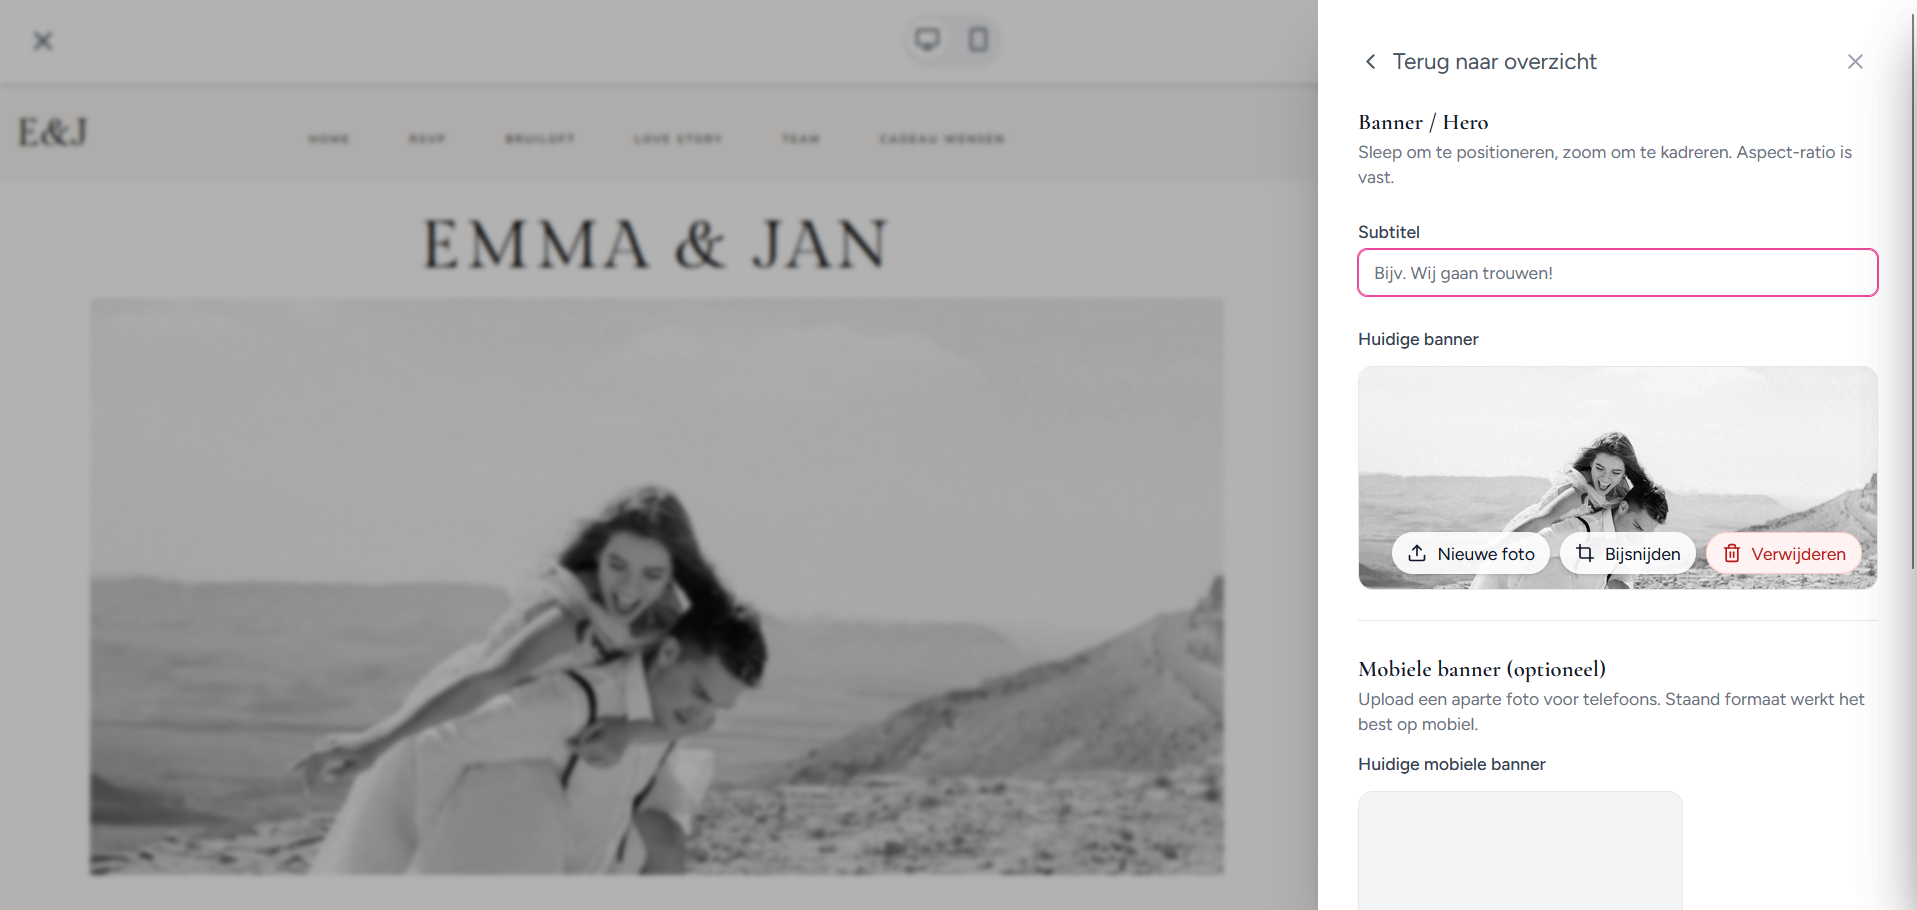Select the EMMA & JAN heading in the preview

[656, 245]
